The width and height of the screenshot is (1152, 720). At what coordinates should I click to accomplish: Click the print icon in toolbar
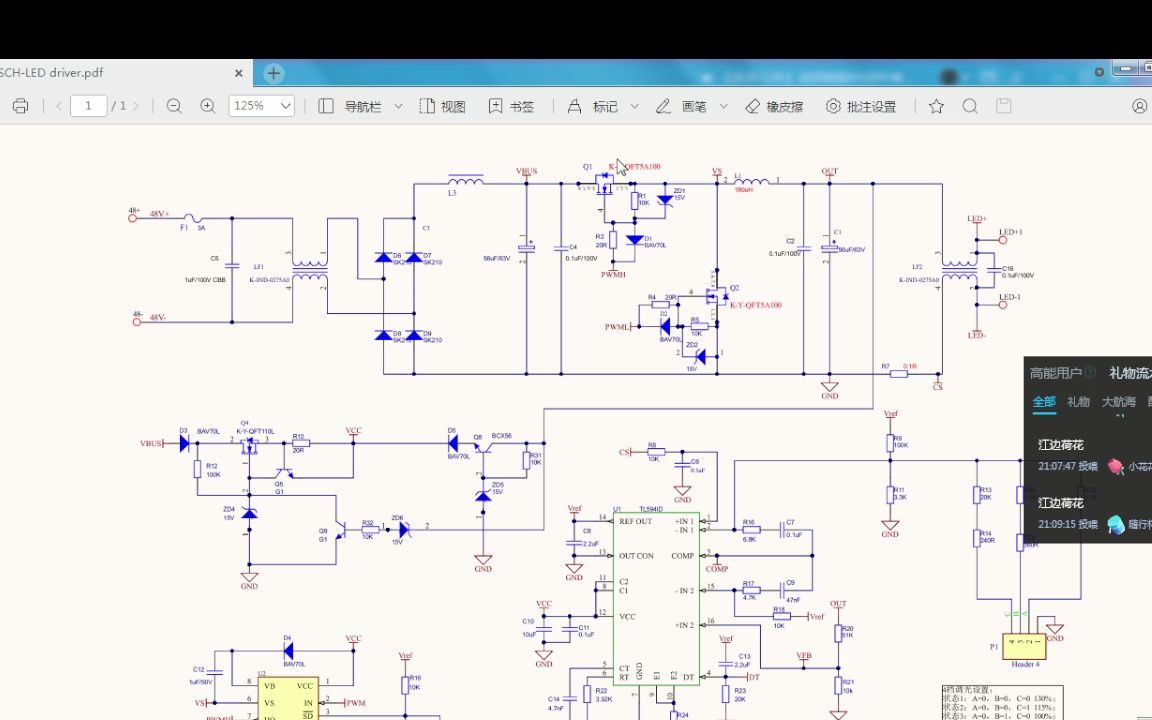(x=21, y=106)
